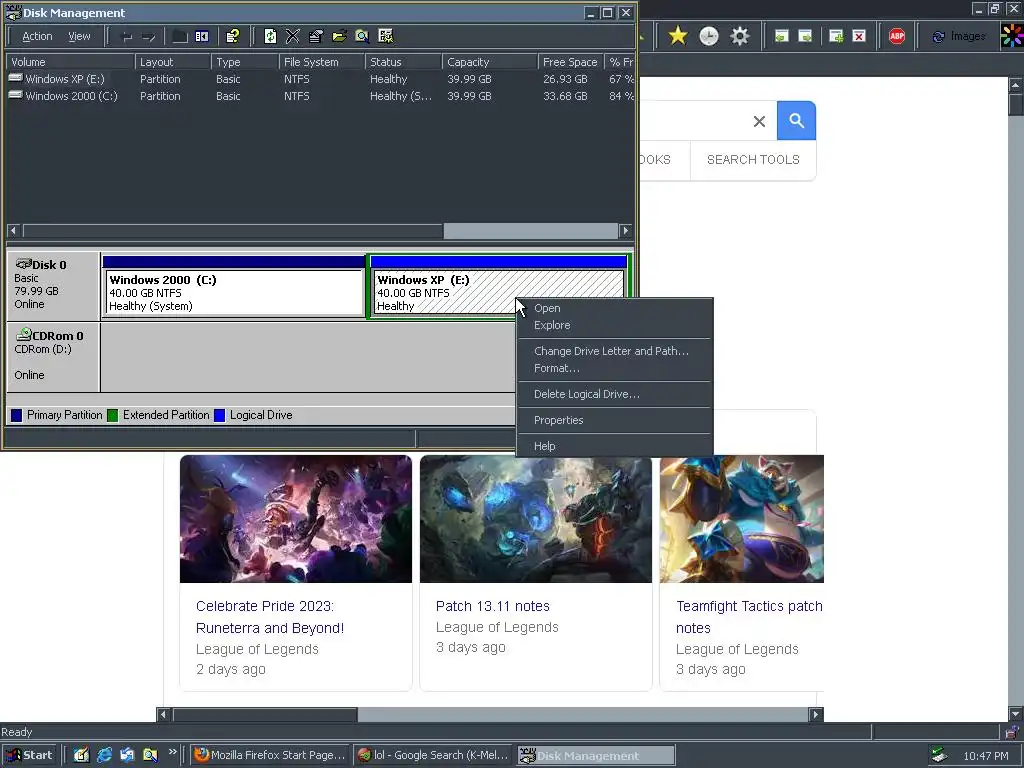Switch to lol - Google Search taskbar button

point(434,756)
